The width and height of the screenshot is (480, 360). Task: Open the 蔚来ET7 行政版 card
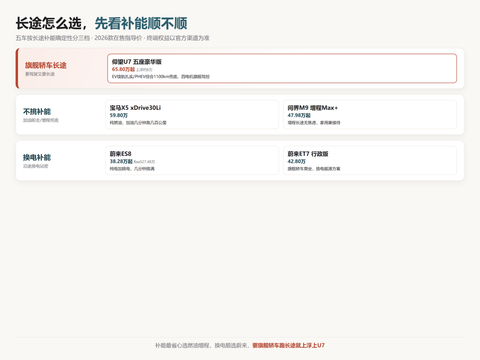click(370, 160)
